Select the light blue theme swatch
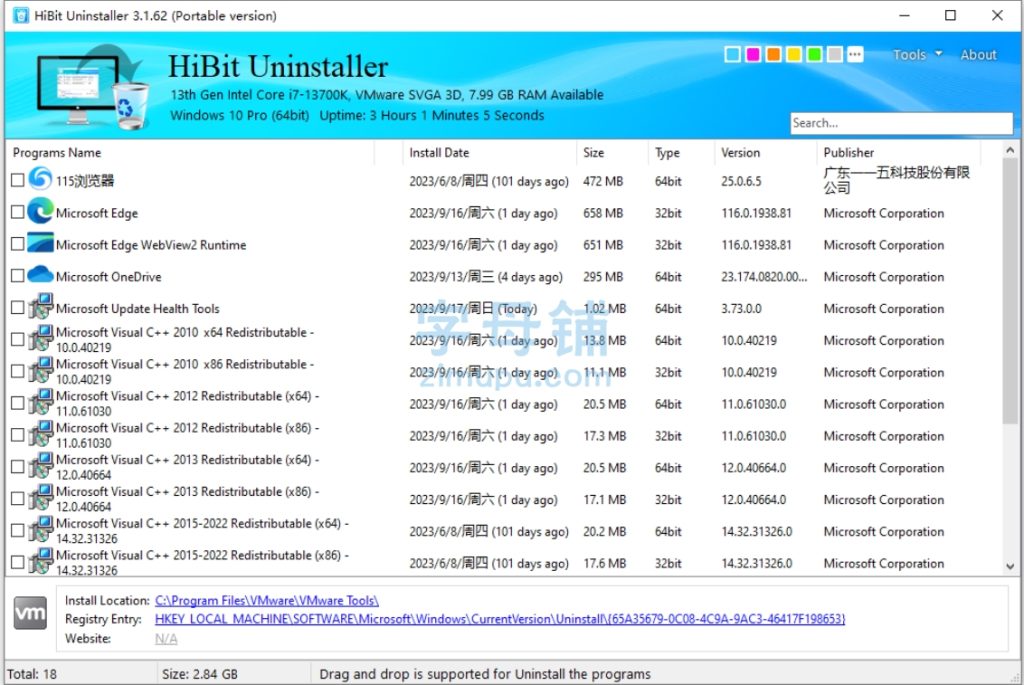Screen dimensions: 1024x685 coord(733,54)
